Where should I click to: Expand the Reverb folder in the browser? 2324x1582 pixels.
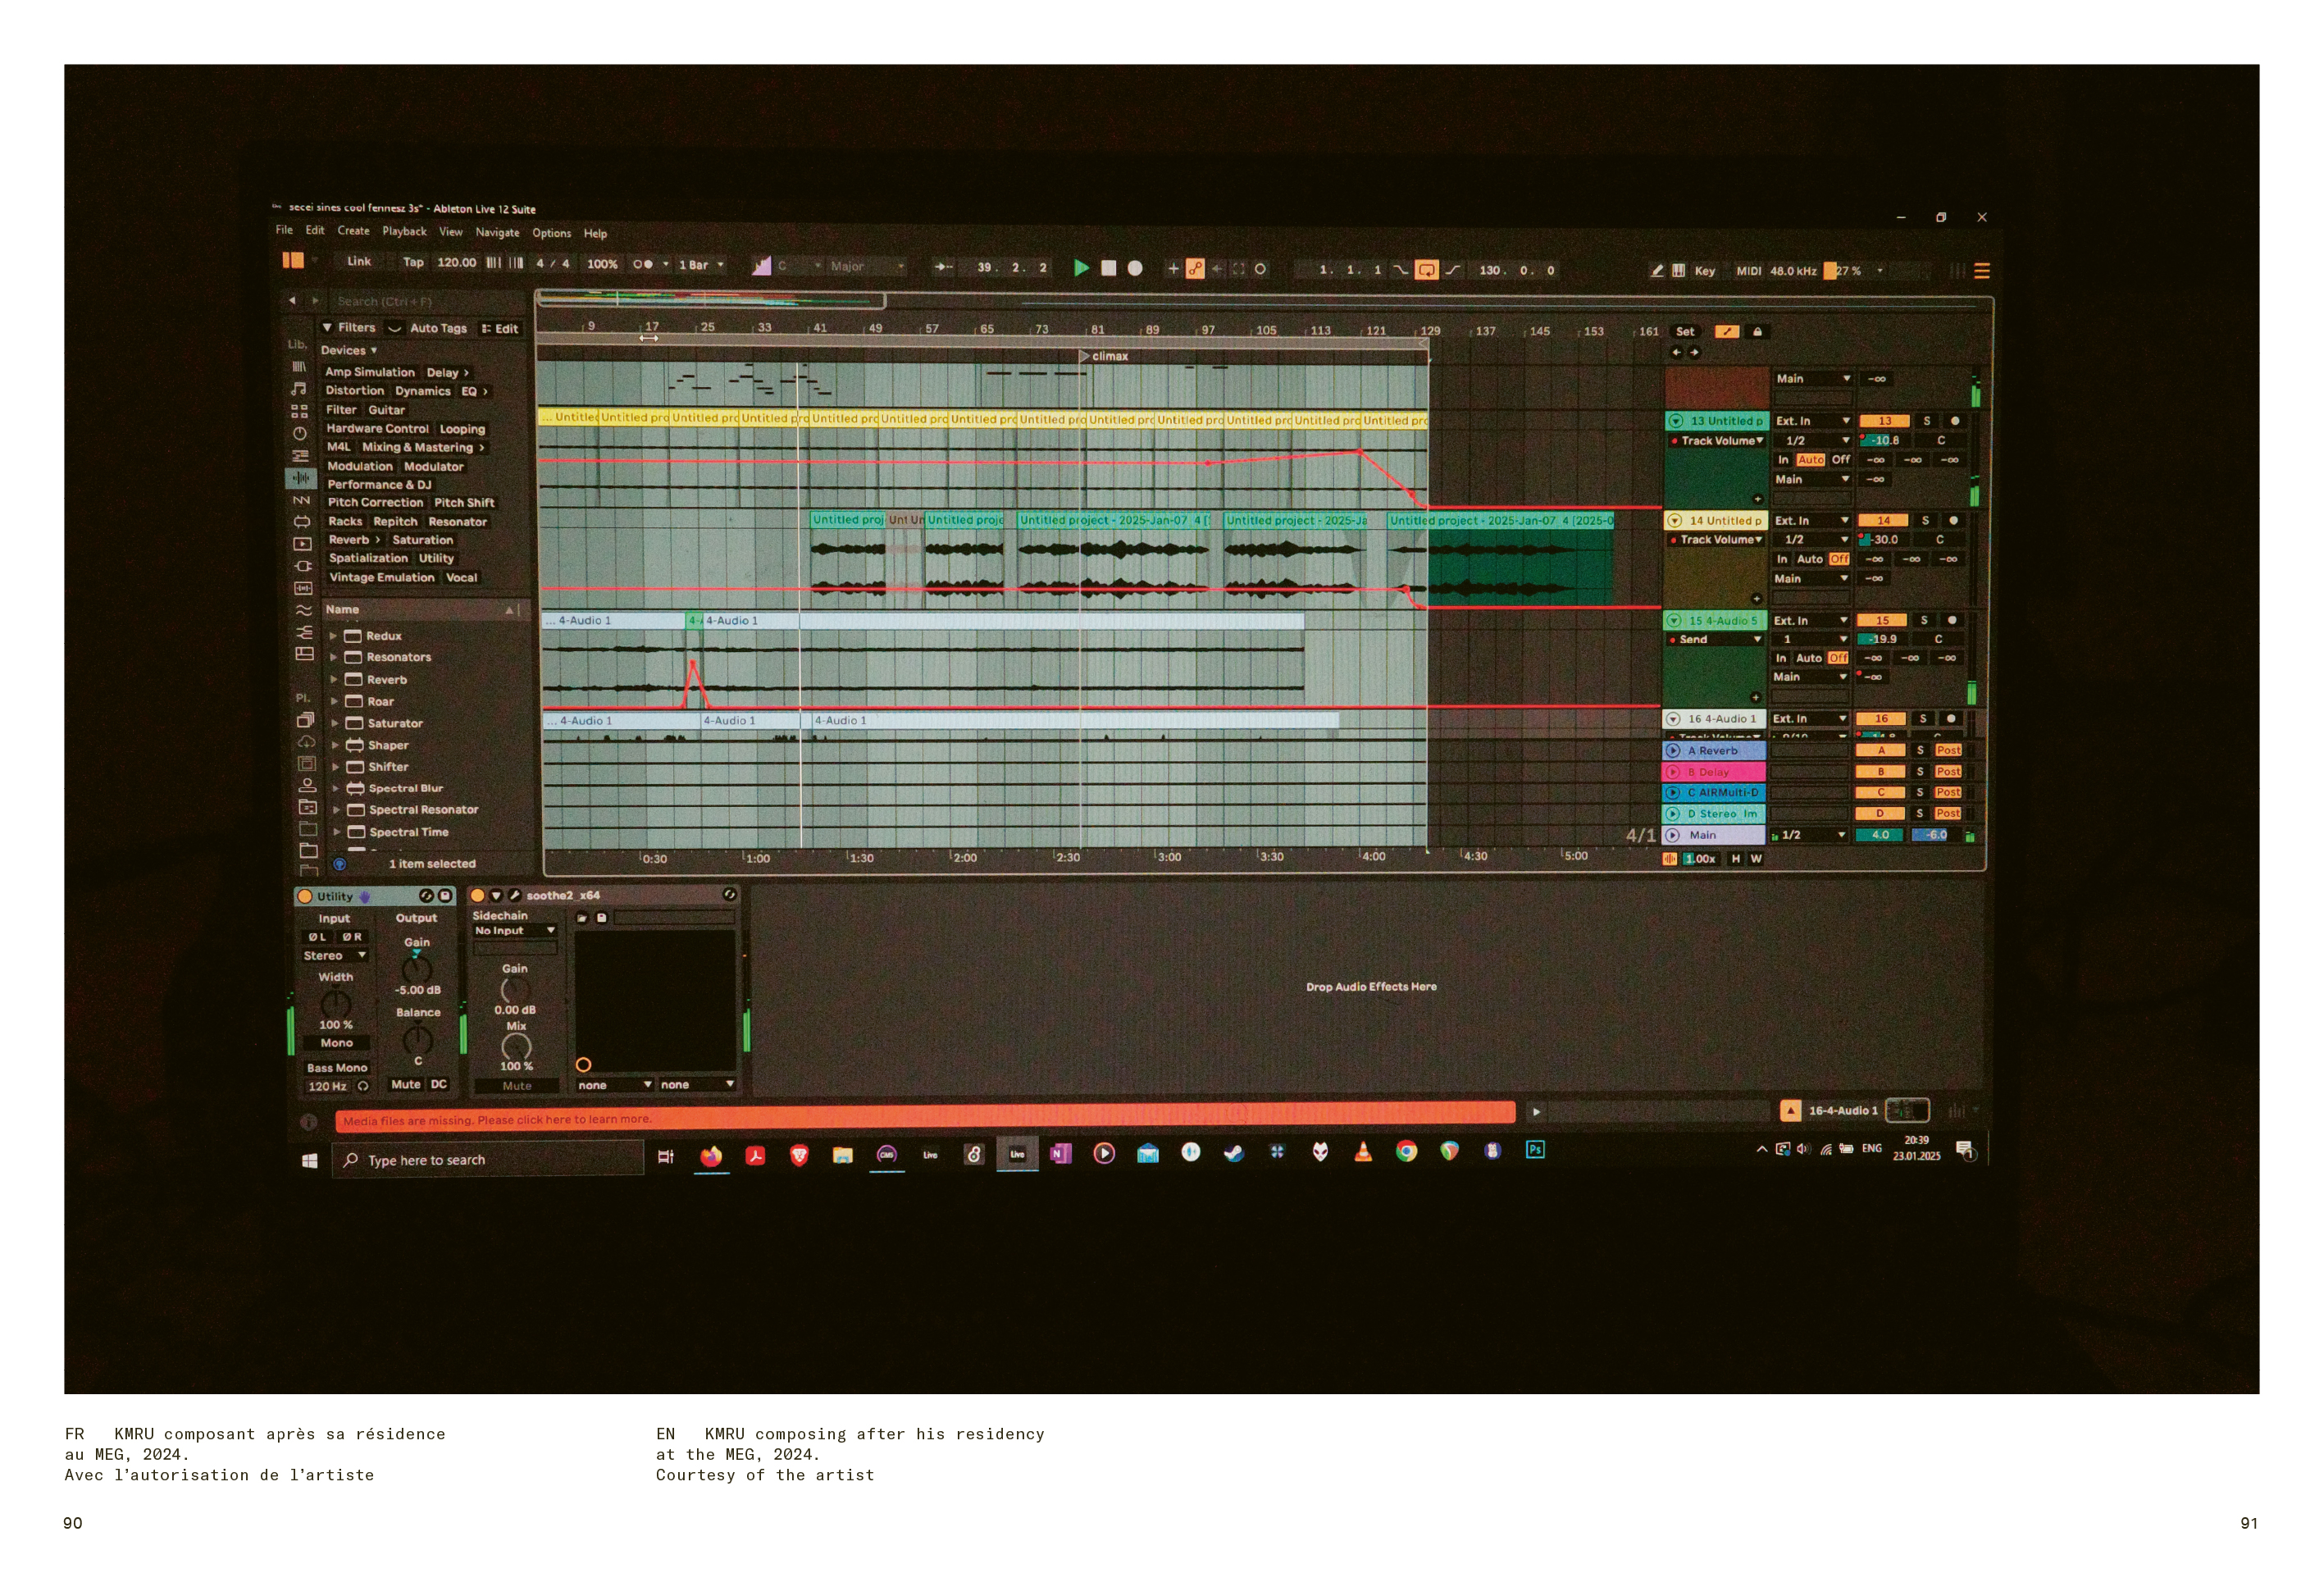pyautogui.click(x=334, y=680)
